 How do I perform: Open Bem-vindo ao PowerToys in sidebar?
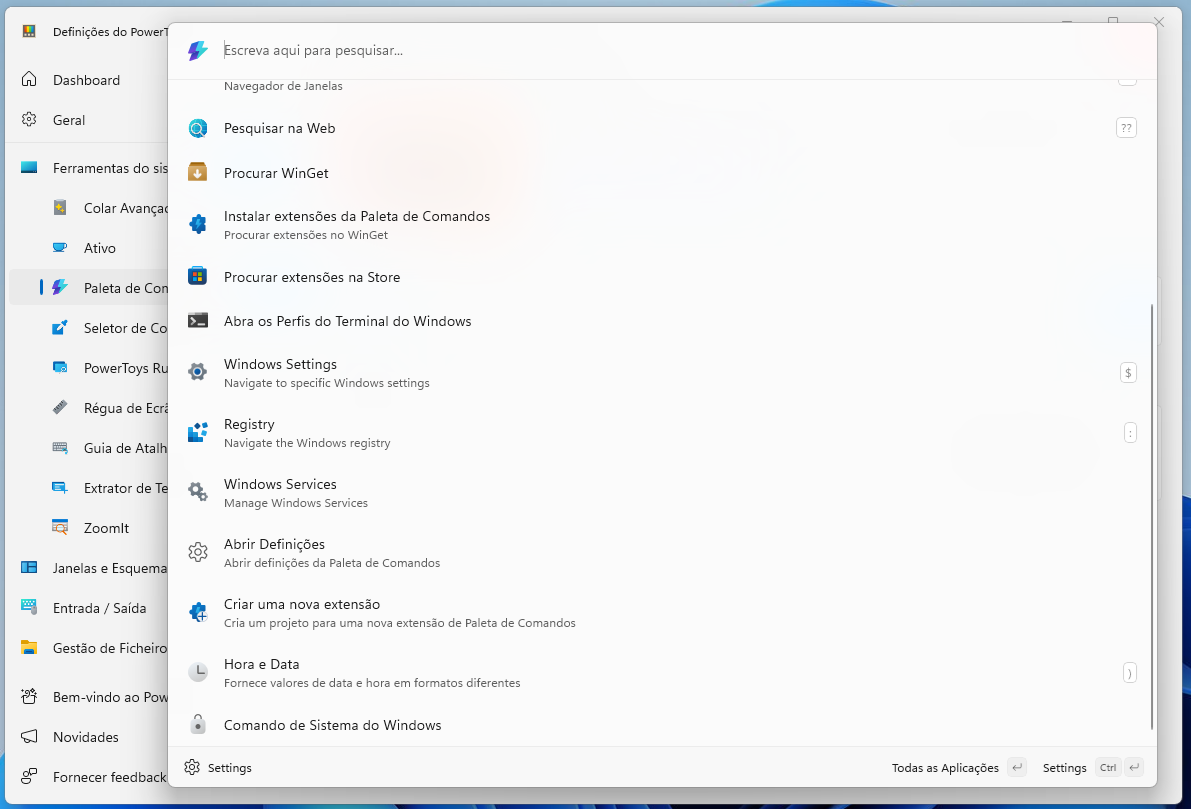[x=88, y=697]
